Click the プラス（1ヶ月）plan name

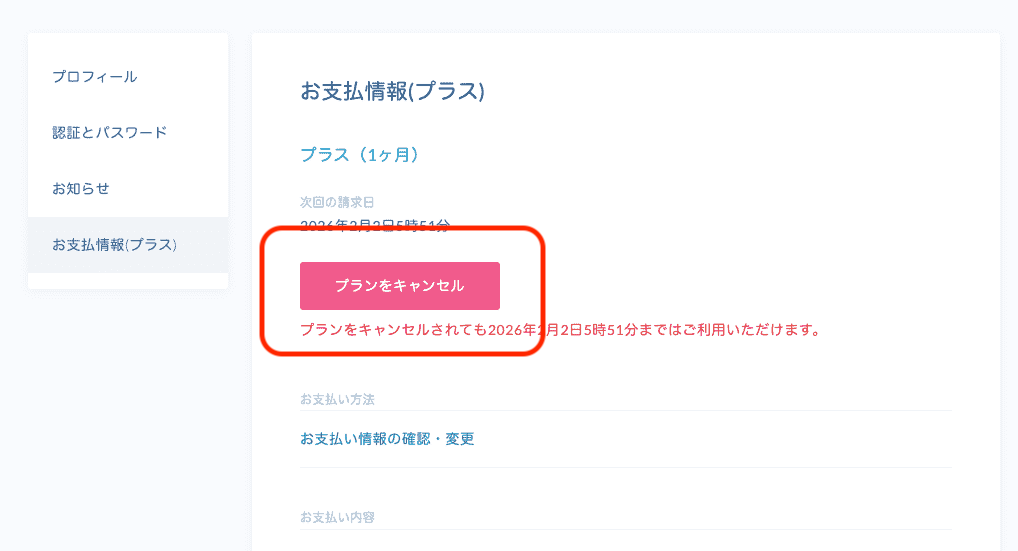359,155
